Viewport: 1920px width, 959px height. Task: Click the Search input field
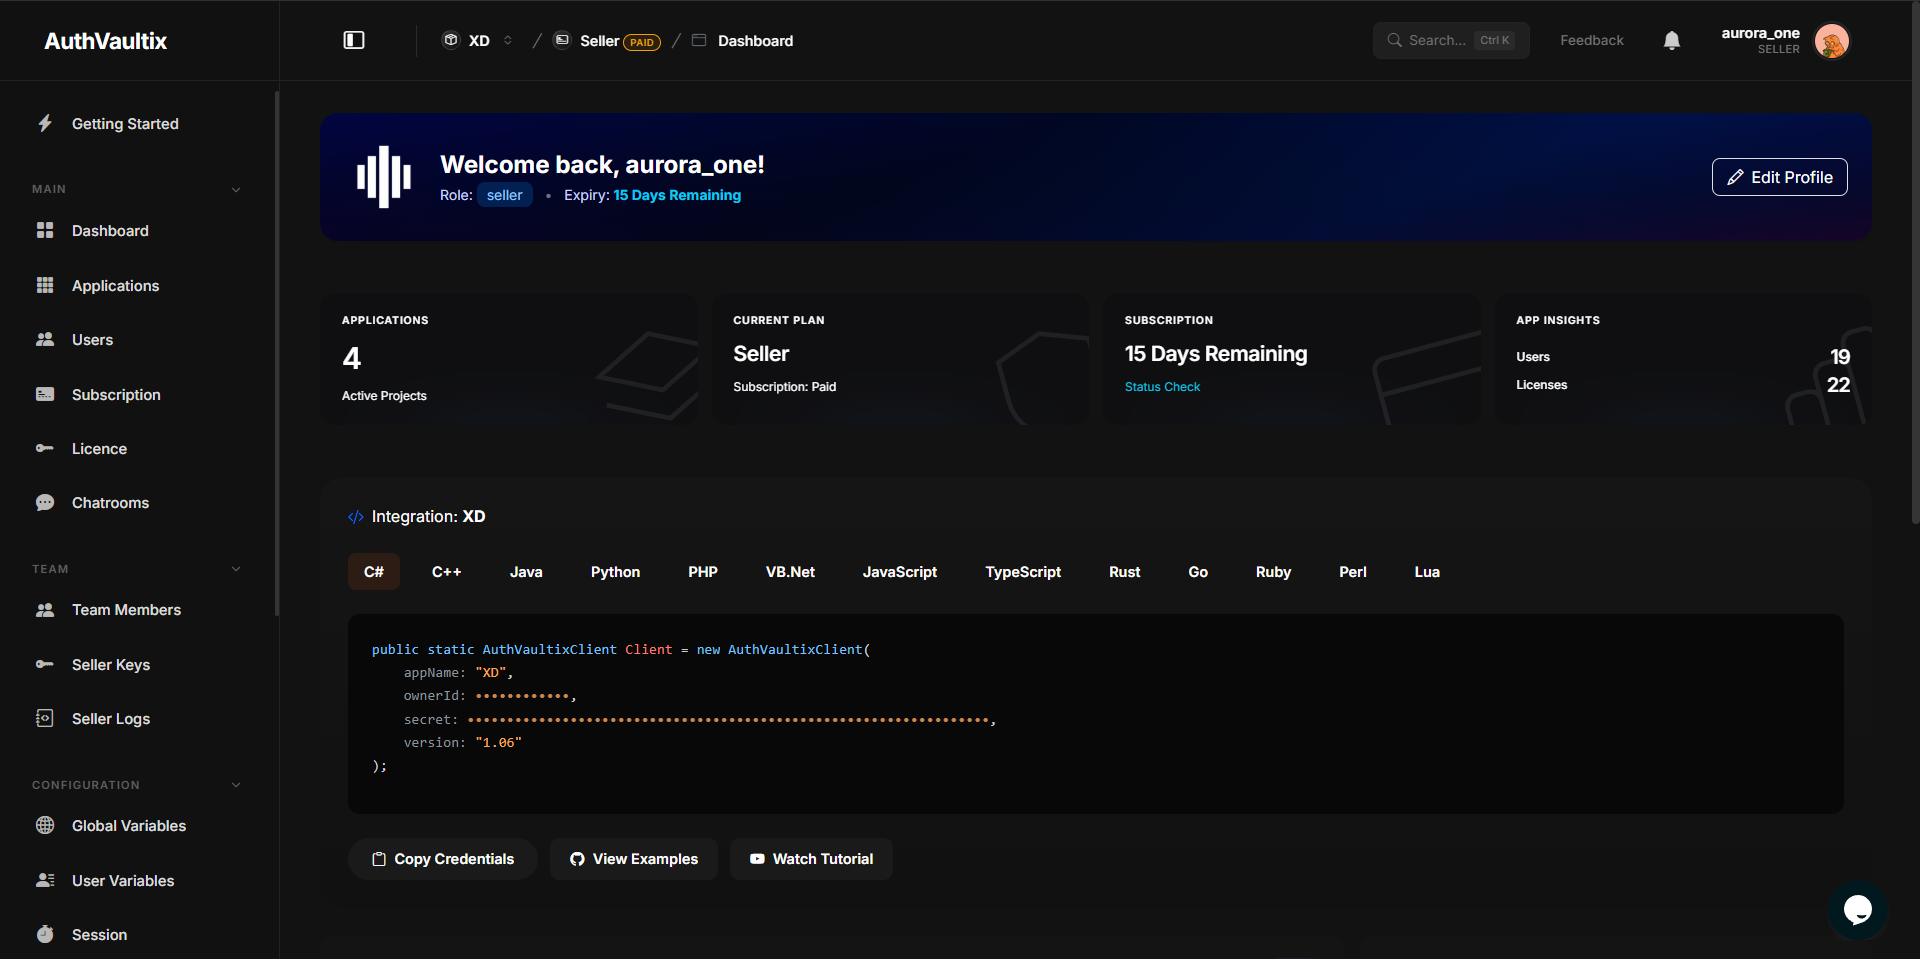click(1451, 40)
